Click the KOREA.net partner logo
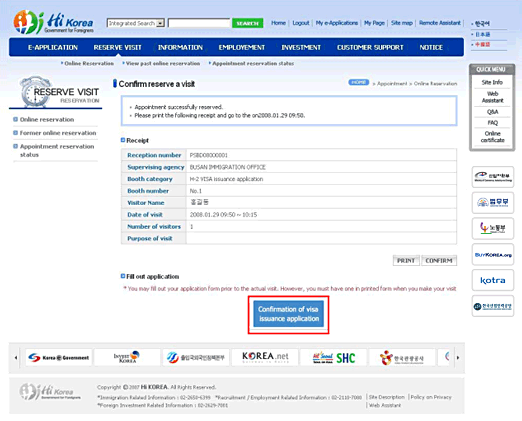This screenshot has width=522, height=421. pyautogui.click(x=265, y=357)
